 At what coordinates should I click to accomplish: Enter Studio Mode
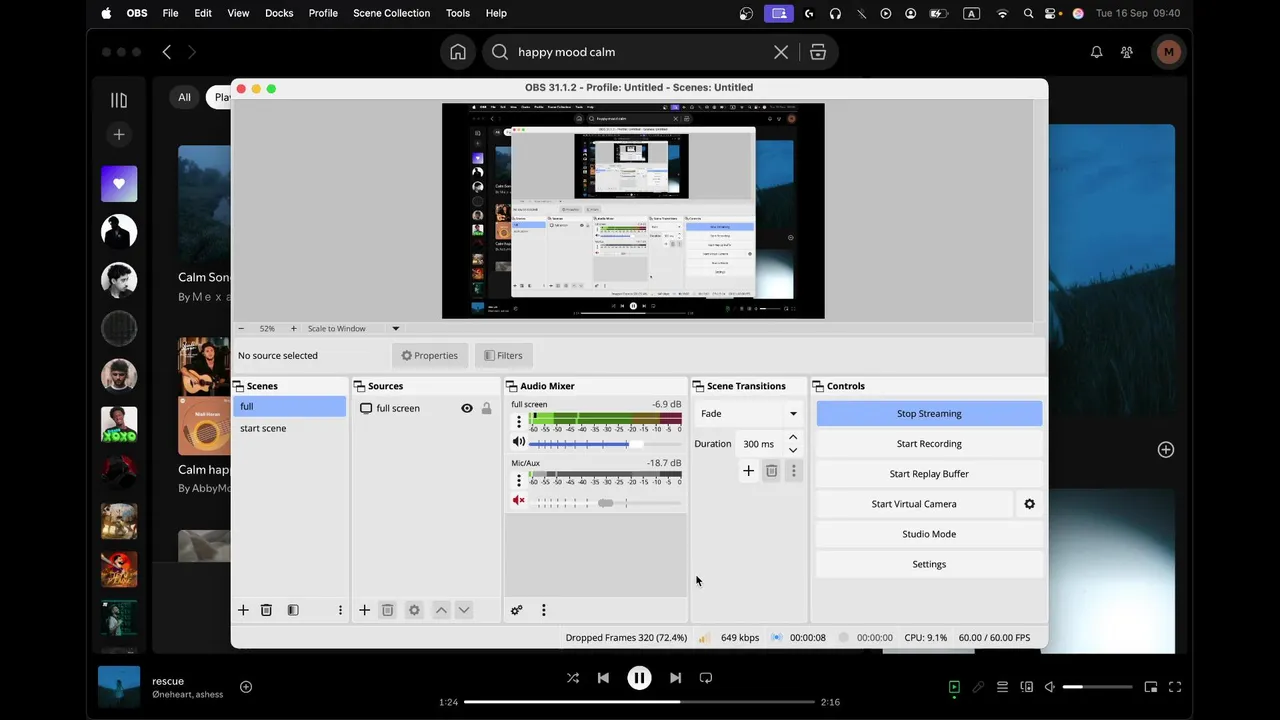point(929,534)
